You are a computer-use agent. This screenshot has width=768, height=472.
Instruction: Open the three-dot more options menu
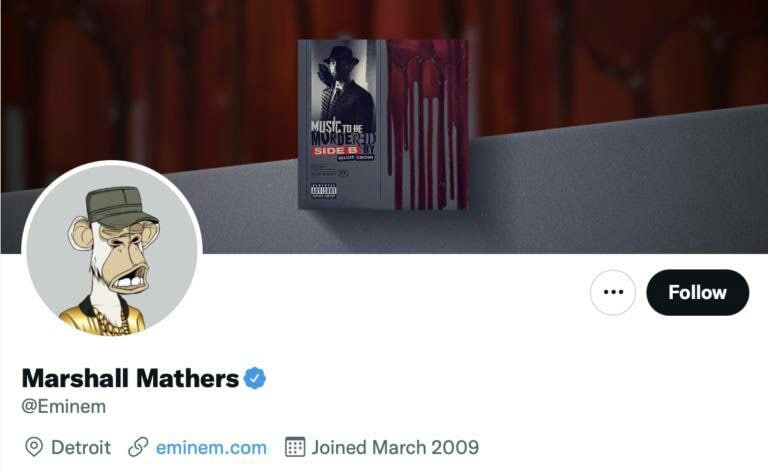(x=613, y=292)
